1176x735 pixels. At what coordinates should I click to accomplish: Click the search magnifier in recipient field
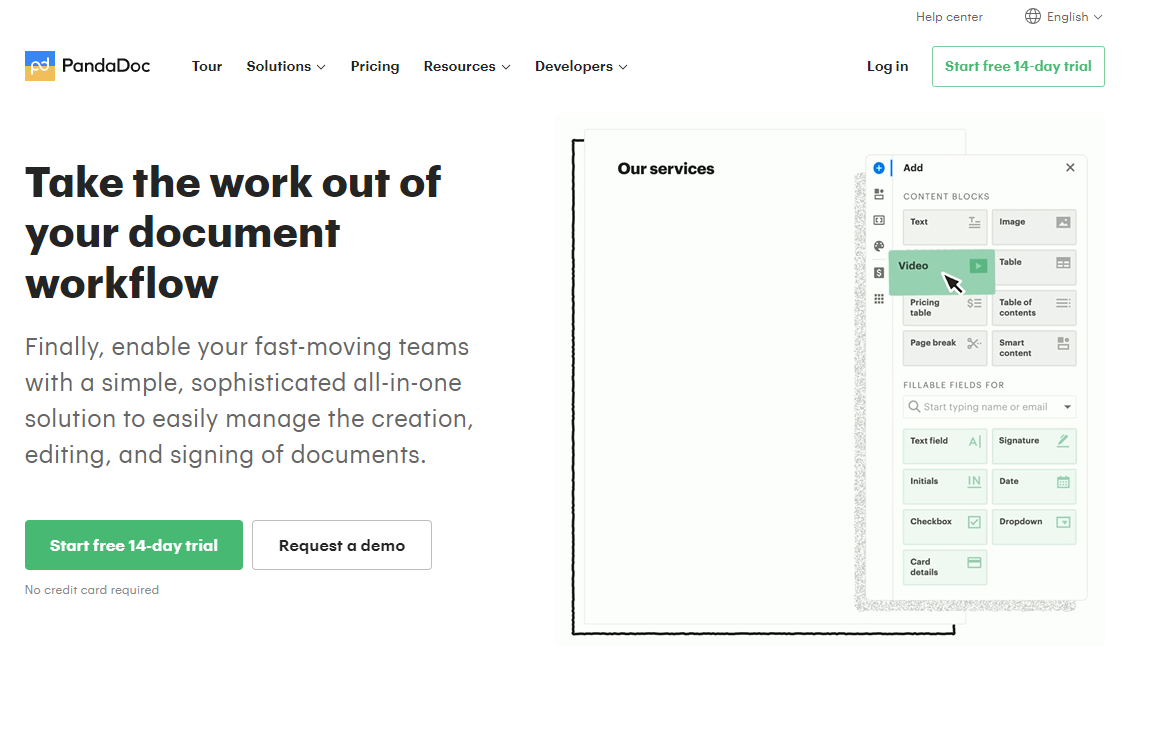tap(914, 406)
